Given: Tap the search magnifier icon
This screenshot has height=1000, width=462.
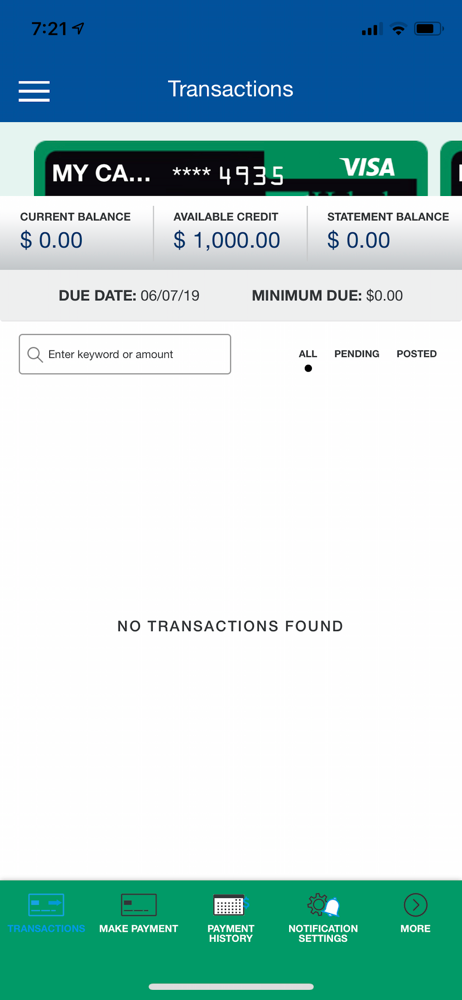Looking at the screenshot, I should pos(35,355).
